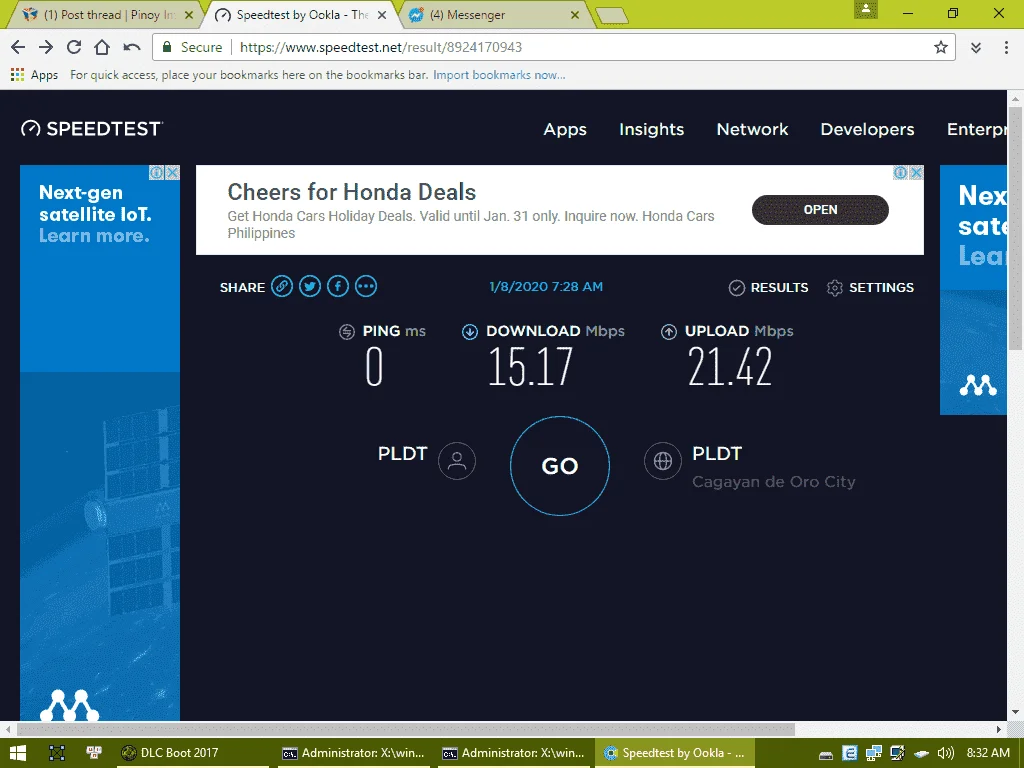
Task: Reload the Speedtest page
Action: pyautogui.click(x=74, y=47)
